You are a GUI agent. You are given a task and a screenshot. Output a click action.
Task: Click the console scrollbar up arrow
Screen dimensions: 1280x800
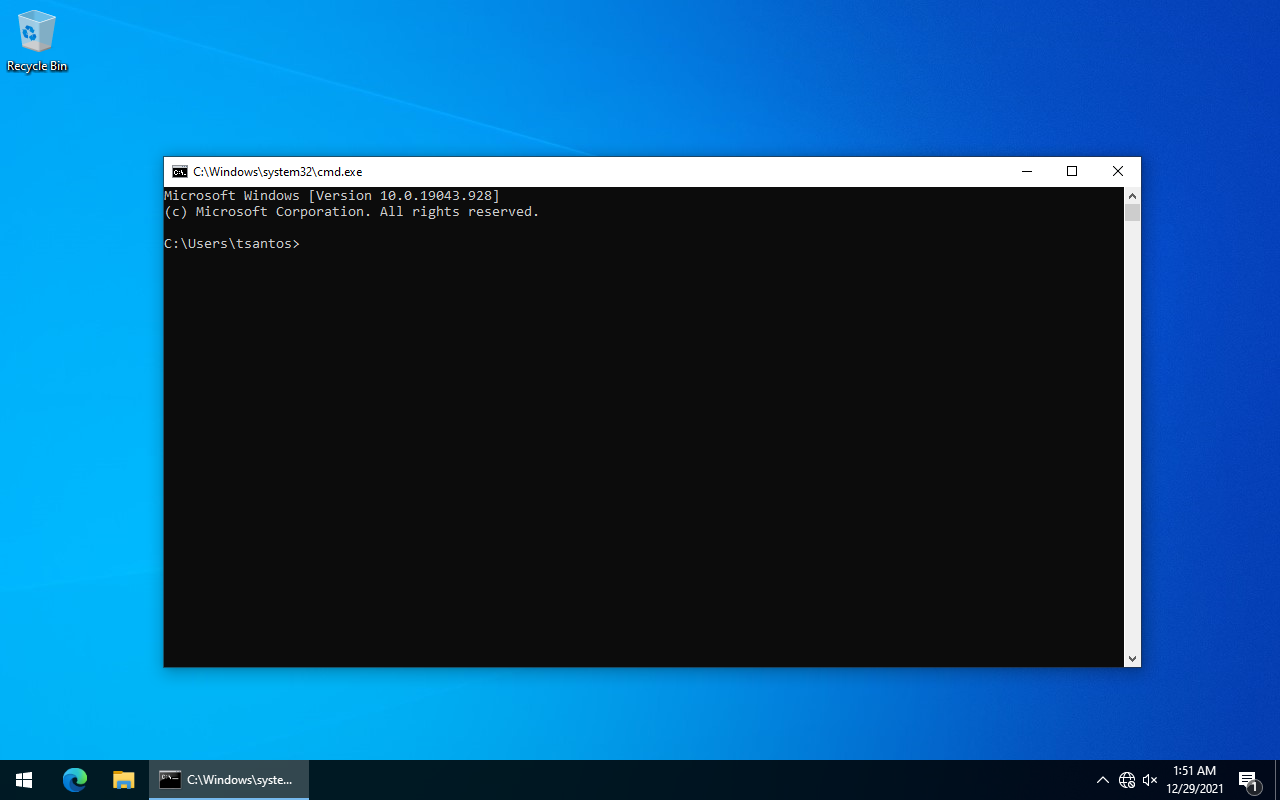click(1132, 195)
